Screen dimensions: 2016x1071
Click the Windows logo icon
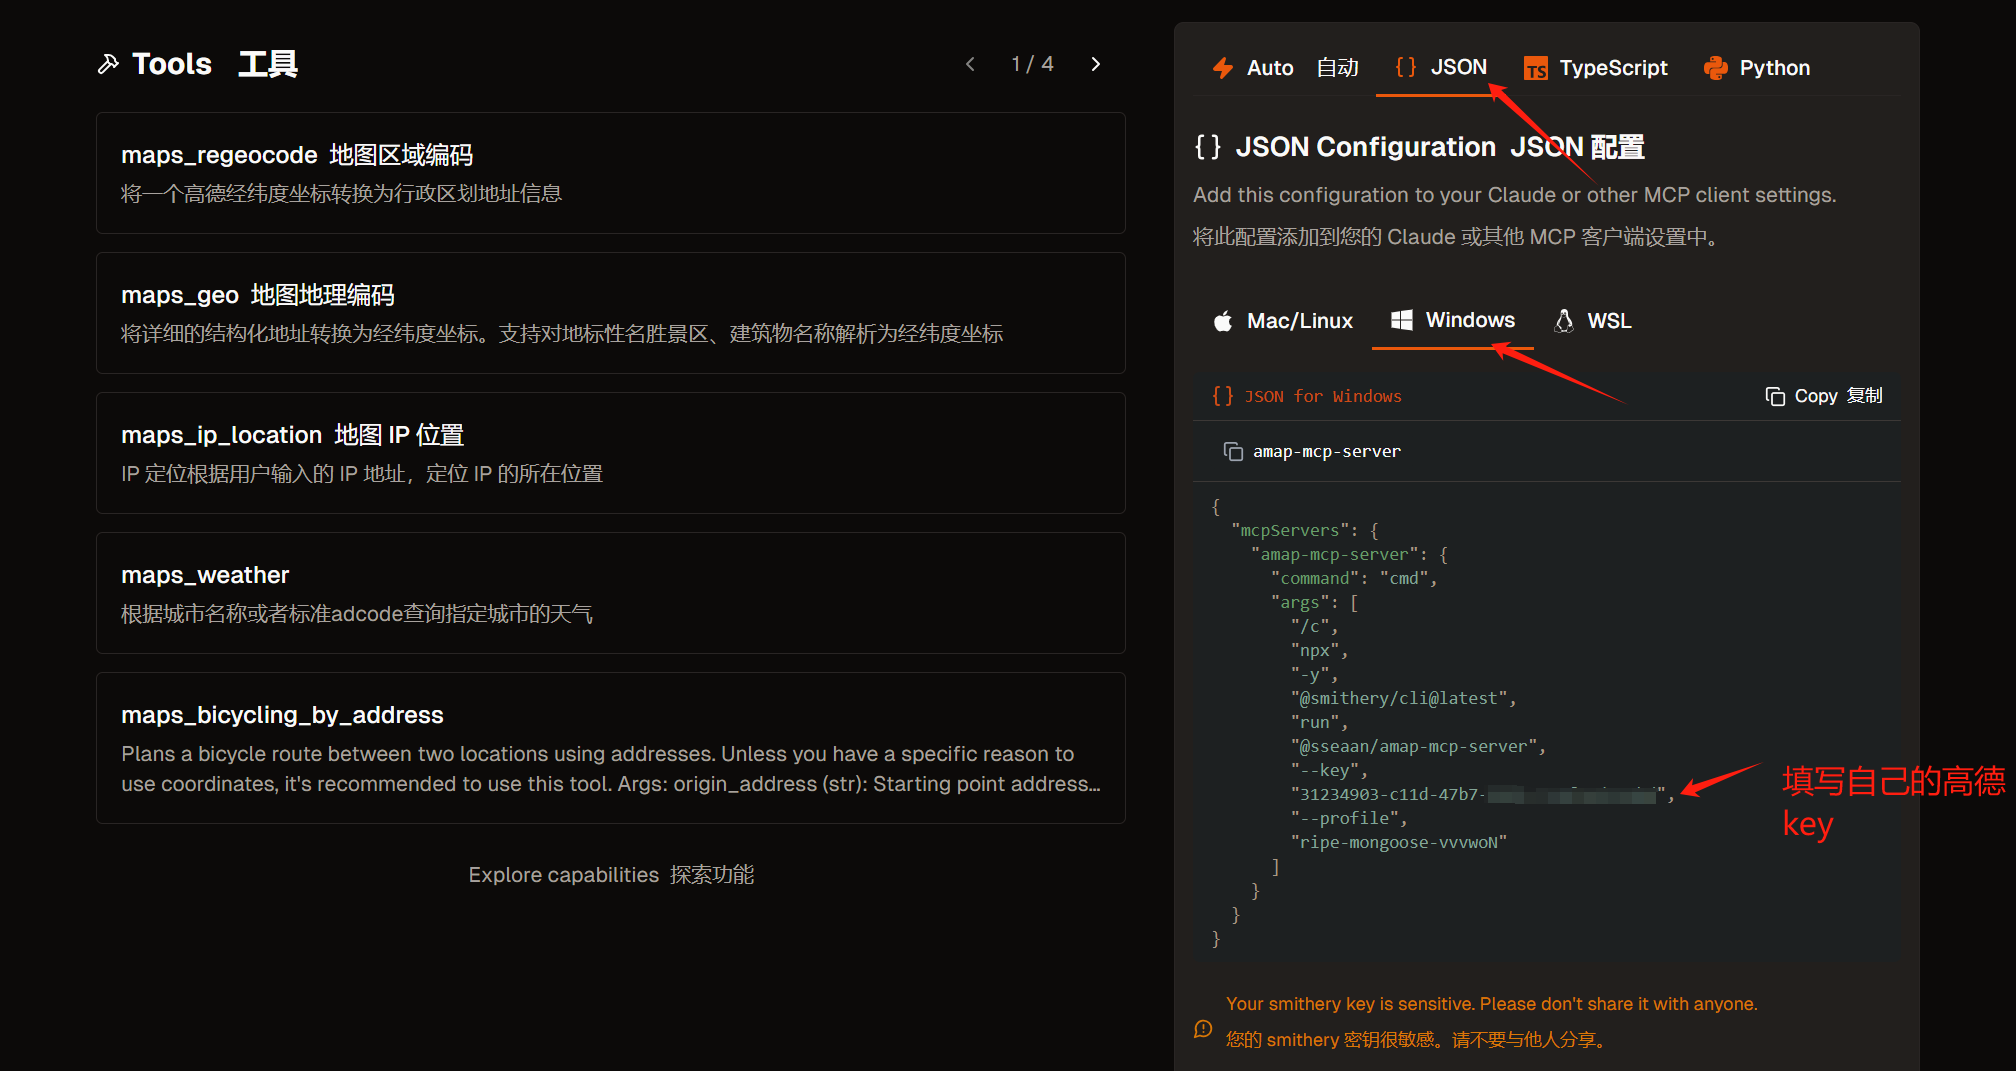[x=1402, y=320]
